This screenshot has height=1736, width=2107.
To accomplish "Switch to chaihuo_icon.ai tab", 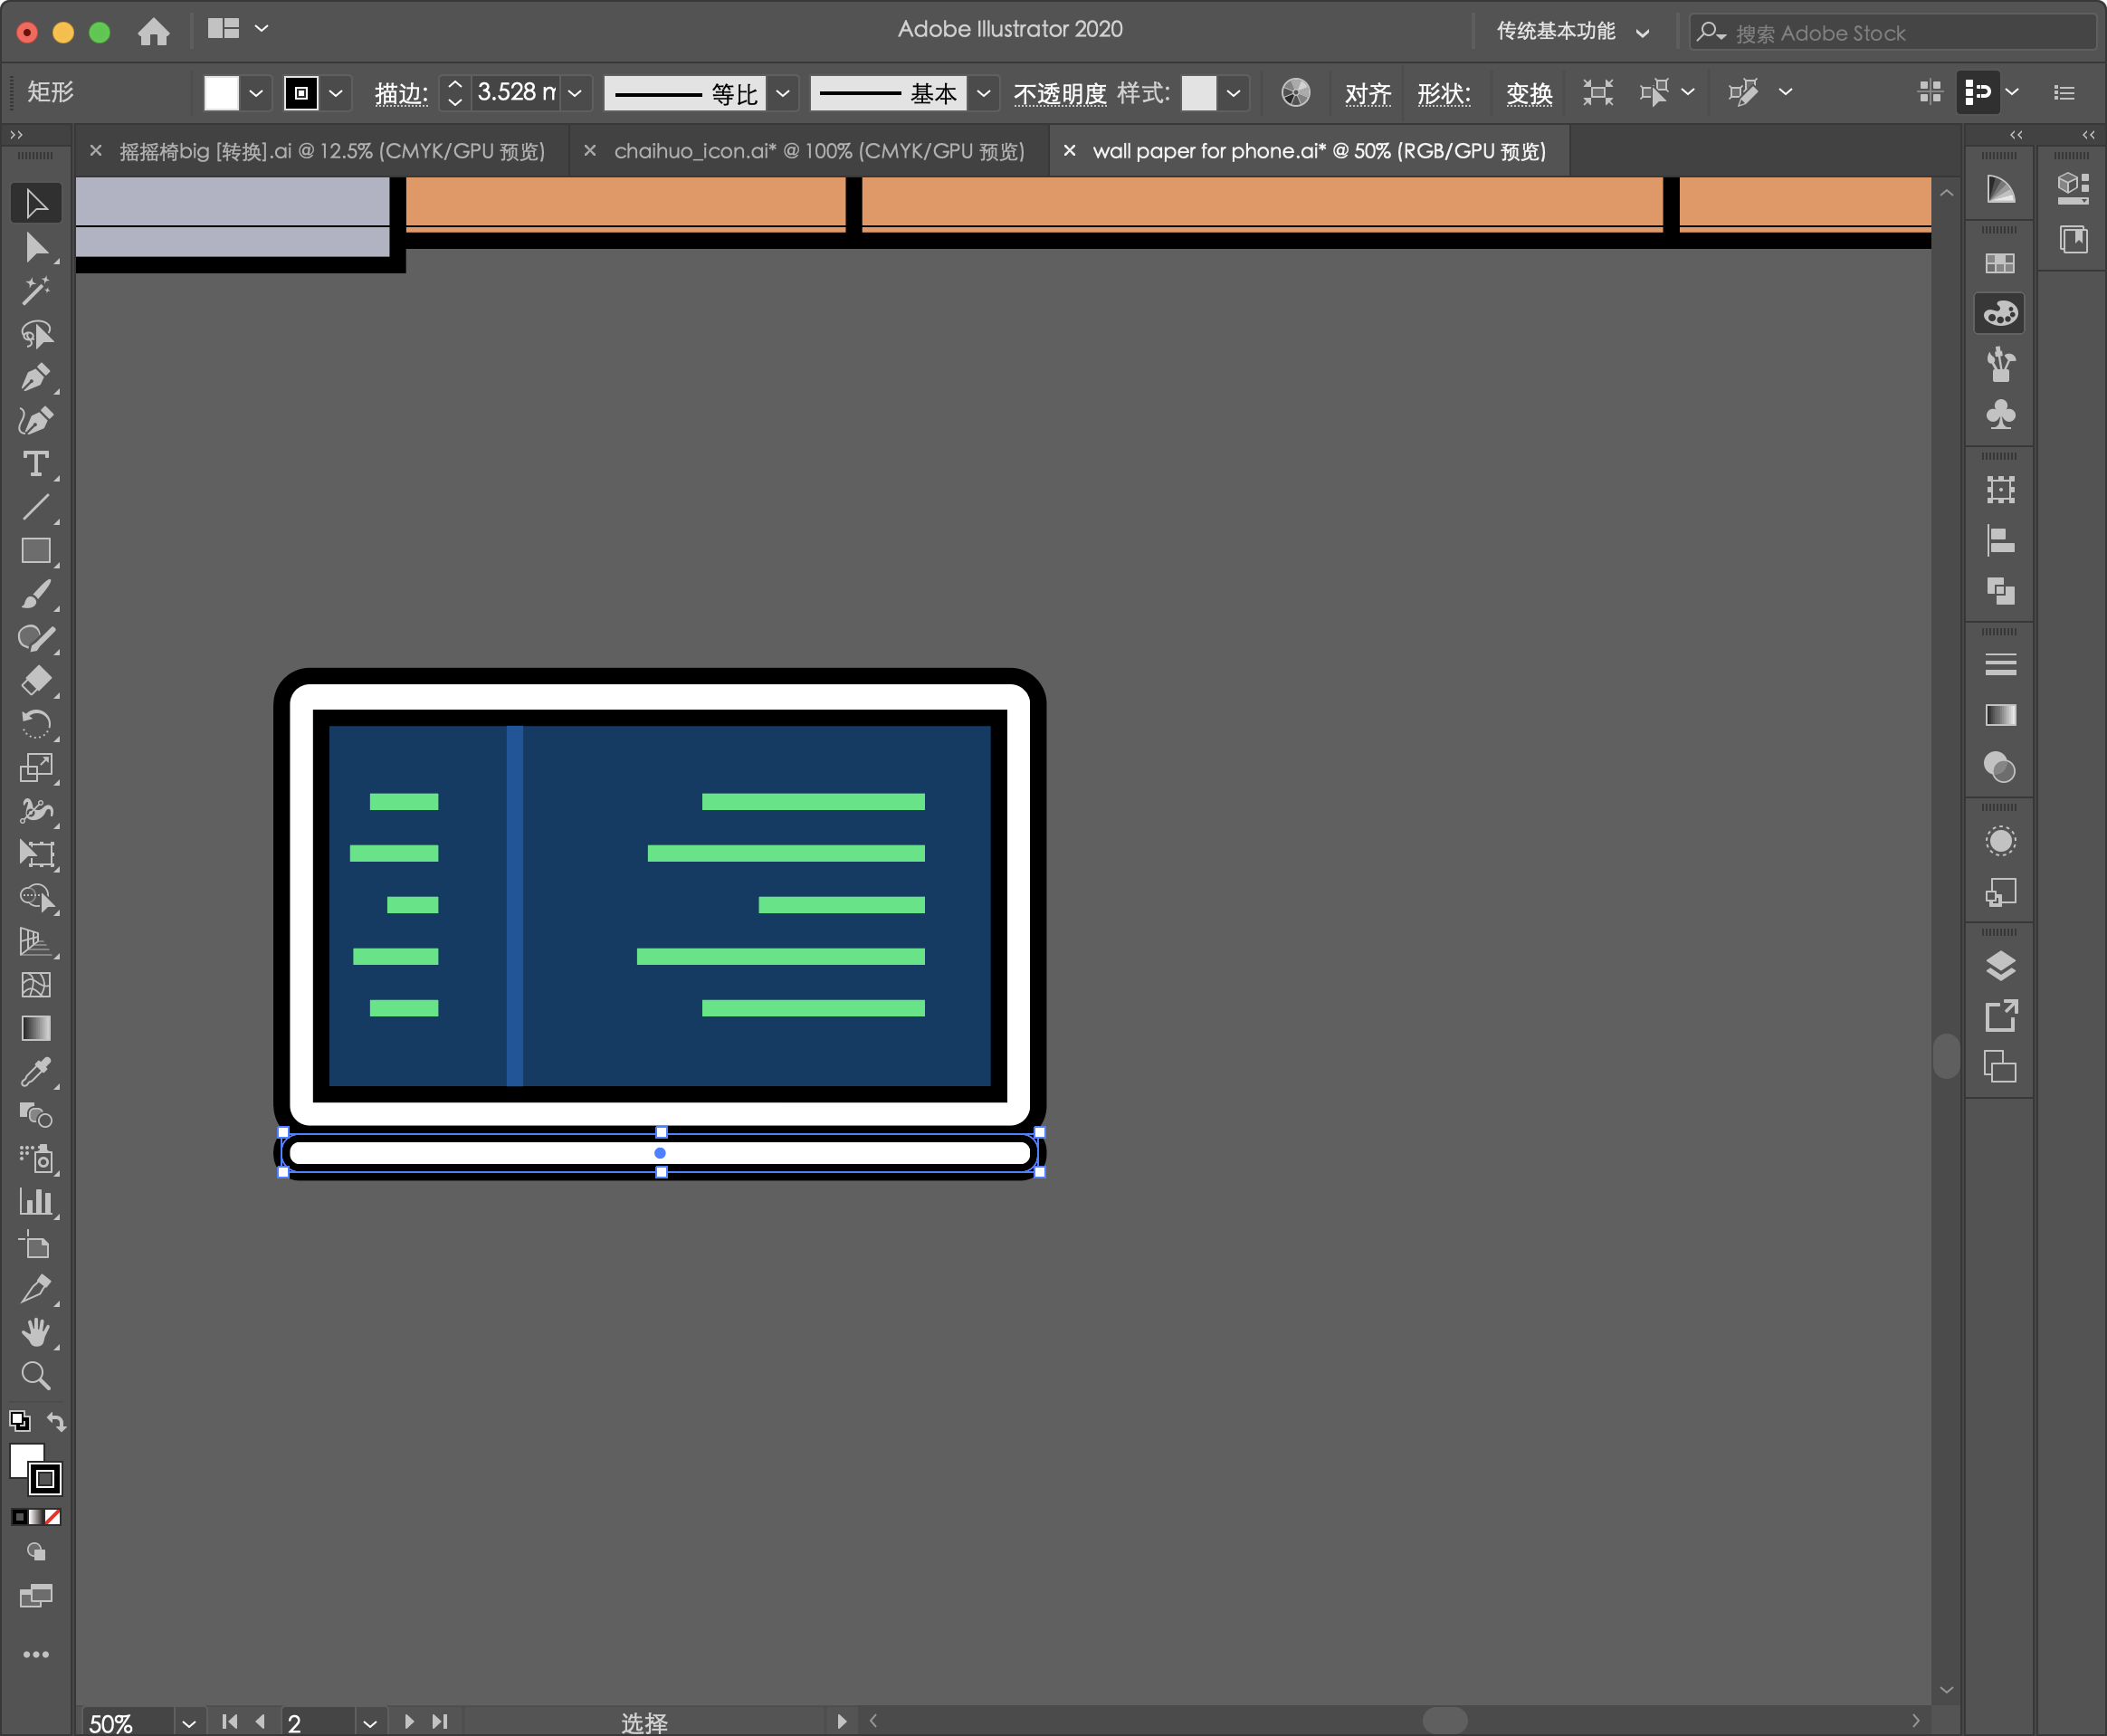I will 819,151.
